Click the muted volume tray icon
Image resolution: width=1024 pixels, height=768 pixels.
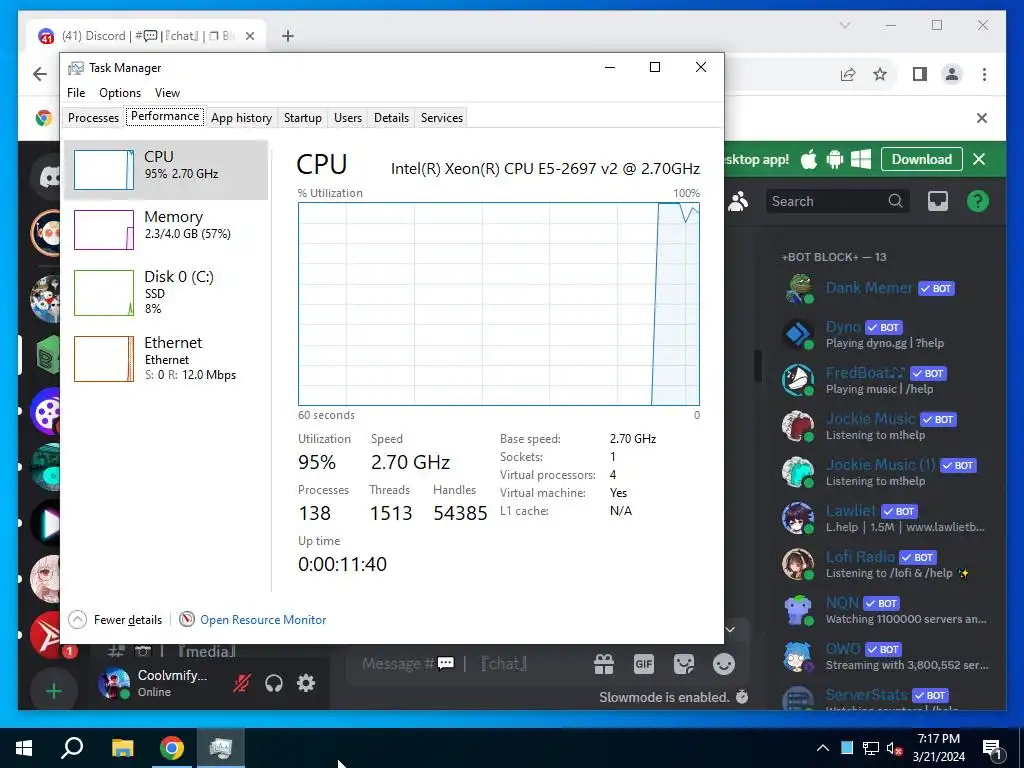click(894, 748)
